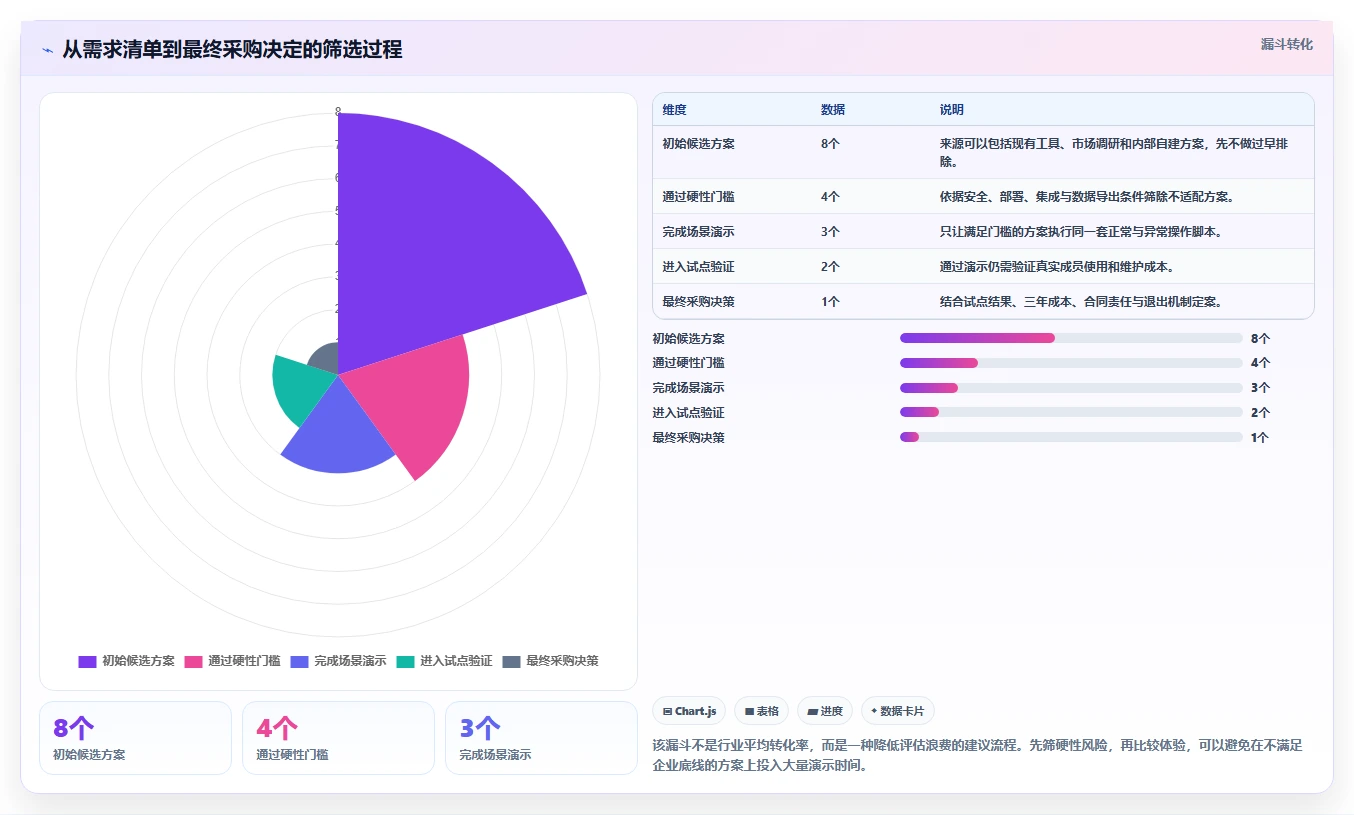Click the small blue icon before the page title
Image resolution: width=1354 pixels, height=815 pixels.
47,50
